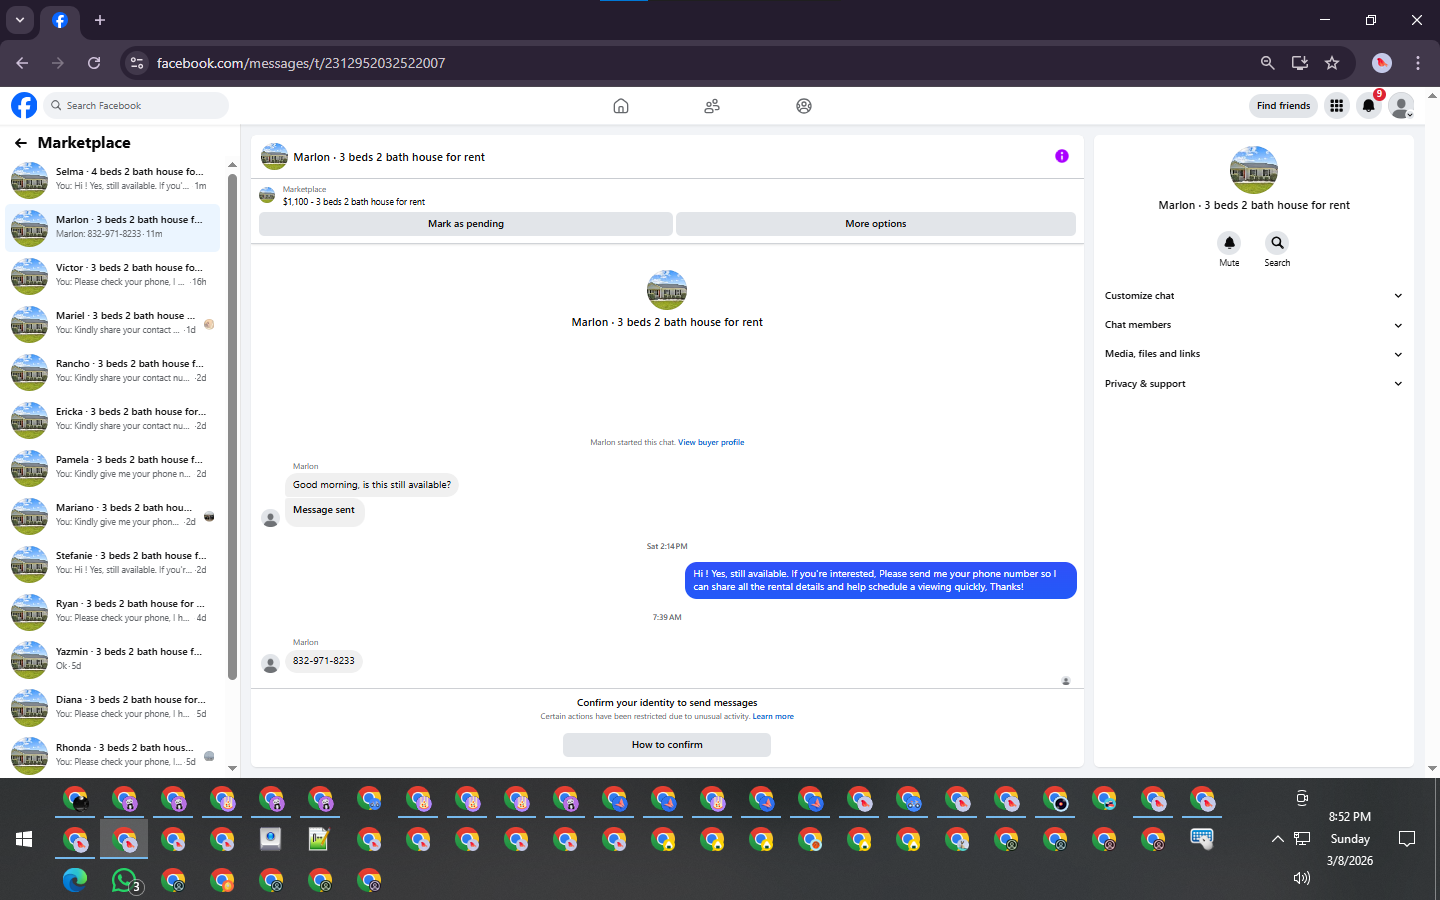View site information icon in address bar
The image size is (1440, 900).
click(x=137, y=63)
